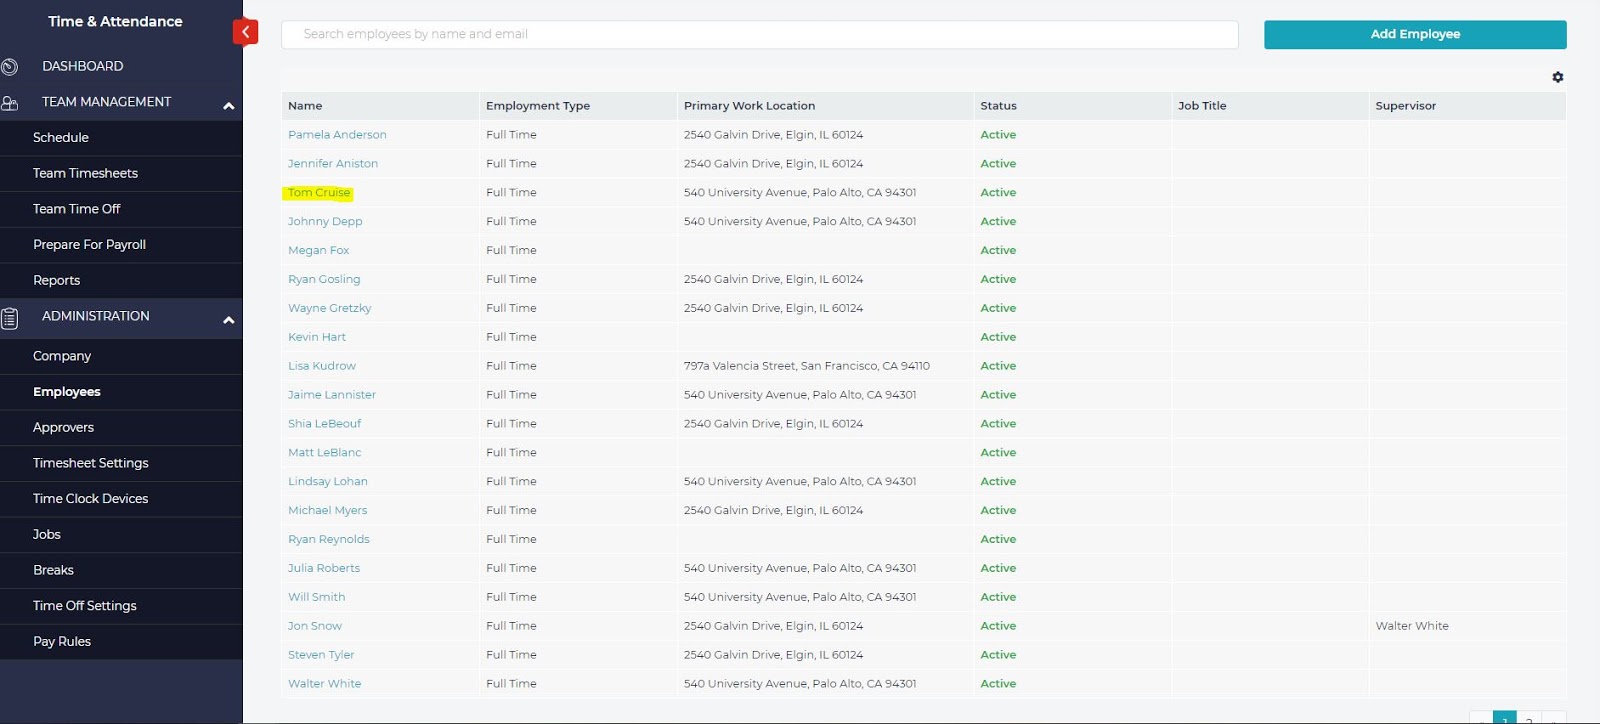
Task: Go to page 1 in pagination
Action: (1504, 718)
